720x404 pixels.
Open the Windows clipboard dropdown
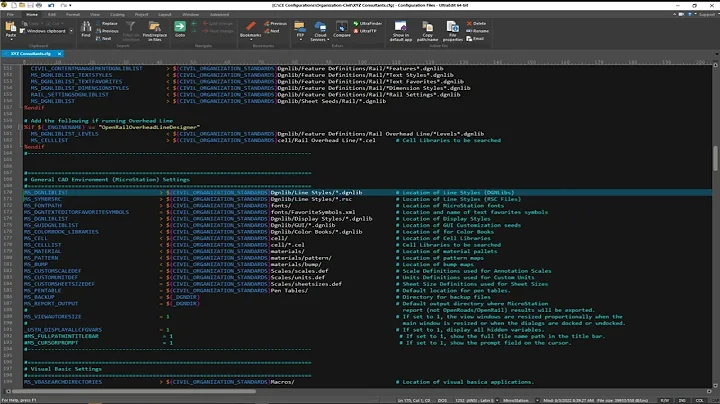71,31
